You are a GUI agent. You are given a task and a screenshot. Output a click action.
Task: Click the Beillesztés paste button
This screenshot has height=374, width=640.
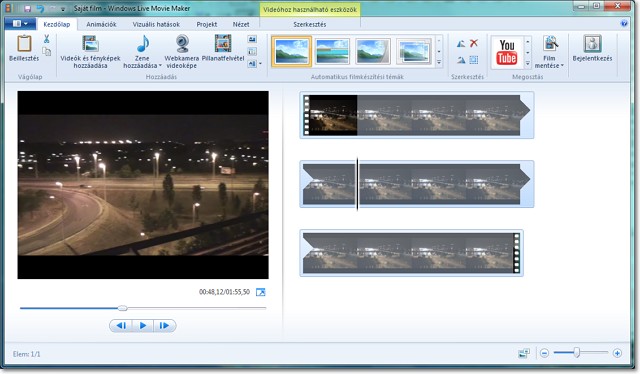[x=24, y=48]
